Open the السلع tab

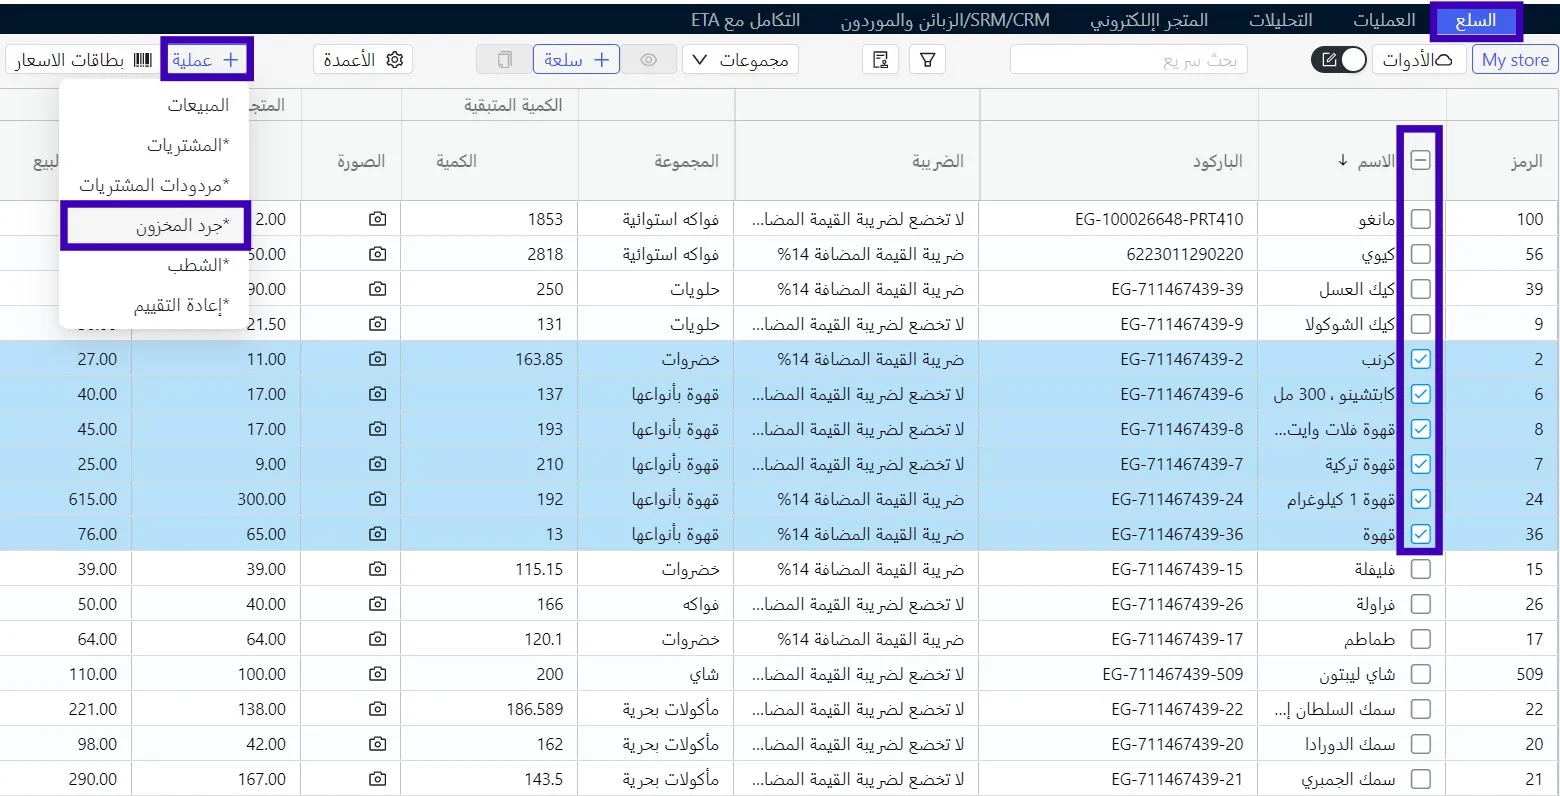point(1475,20)
